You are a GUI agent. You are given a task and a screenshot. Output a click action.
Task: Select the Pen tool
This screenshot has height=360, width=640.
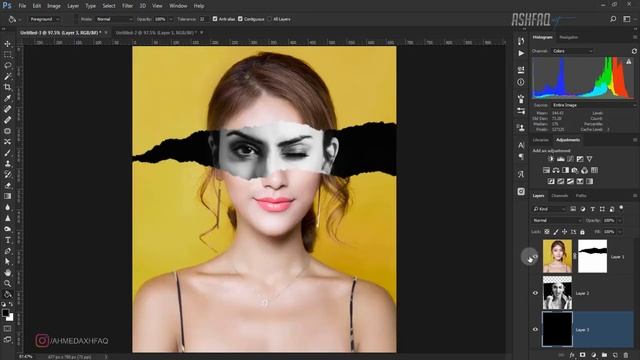click(7, 251)
